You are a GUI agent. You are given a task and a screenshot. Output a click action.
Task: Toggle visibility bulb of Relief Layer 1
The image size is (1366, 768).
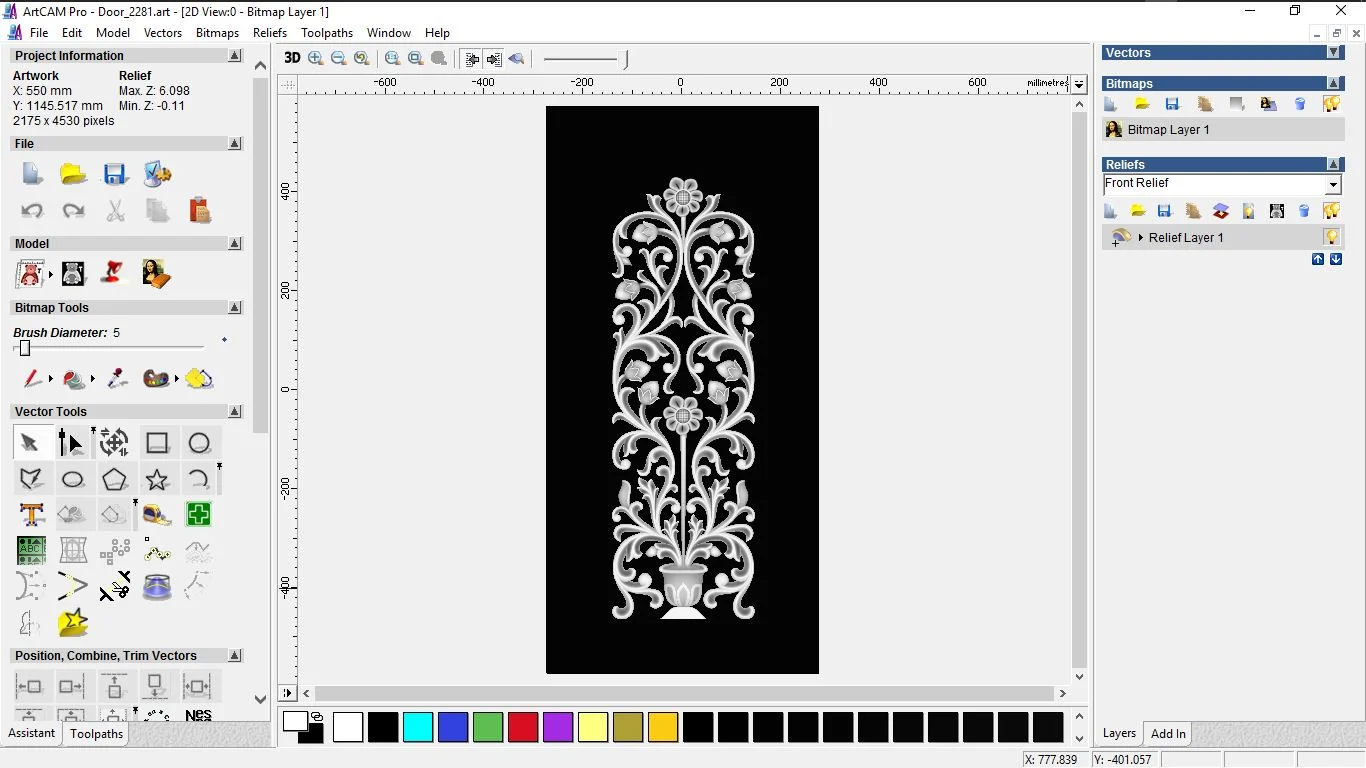pyautogui.click(x=1331, y=237)
